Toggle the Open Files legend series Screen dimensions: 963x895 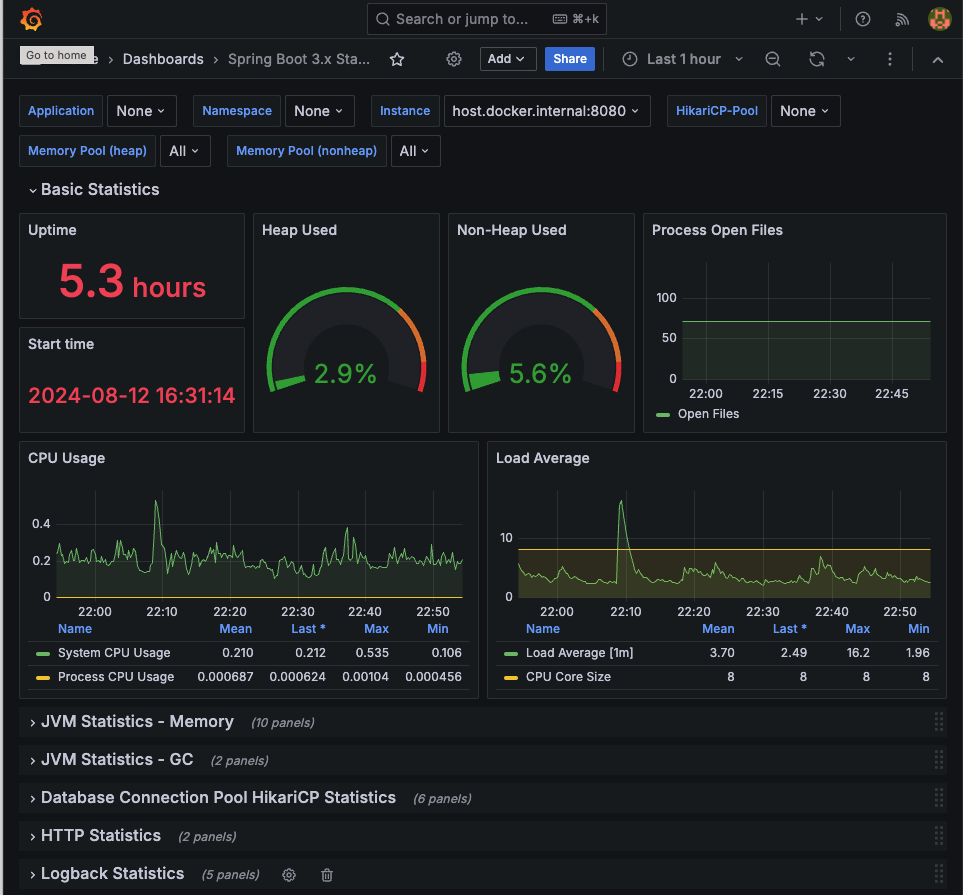708,414
